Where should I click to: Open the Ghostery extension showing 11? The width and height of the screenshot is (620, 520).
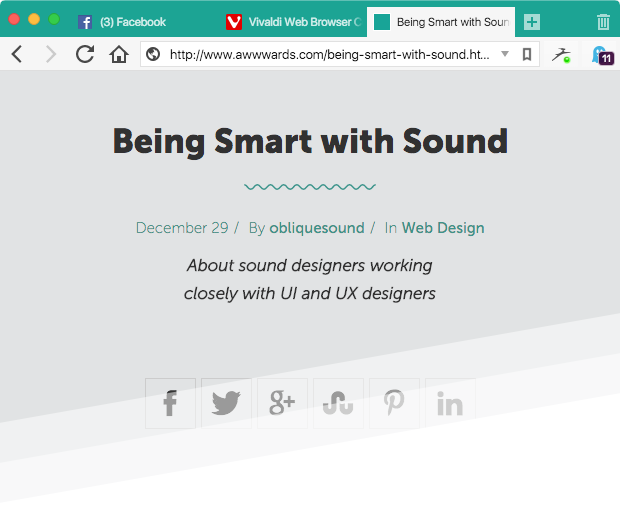click(x=603, y=55)
